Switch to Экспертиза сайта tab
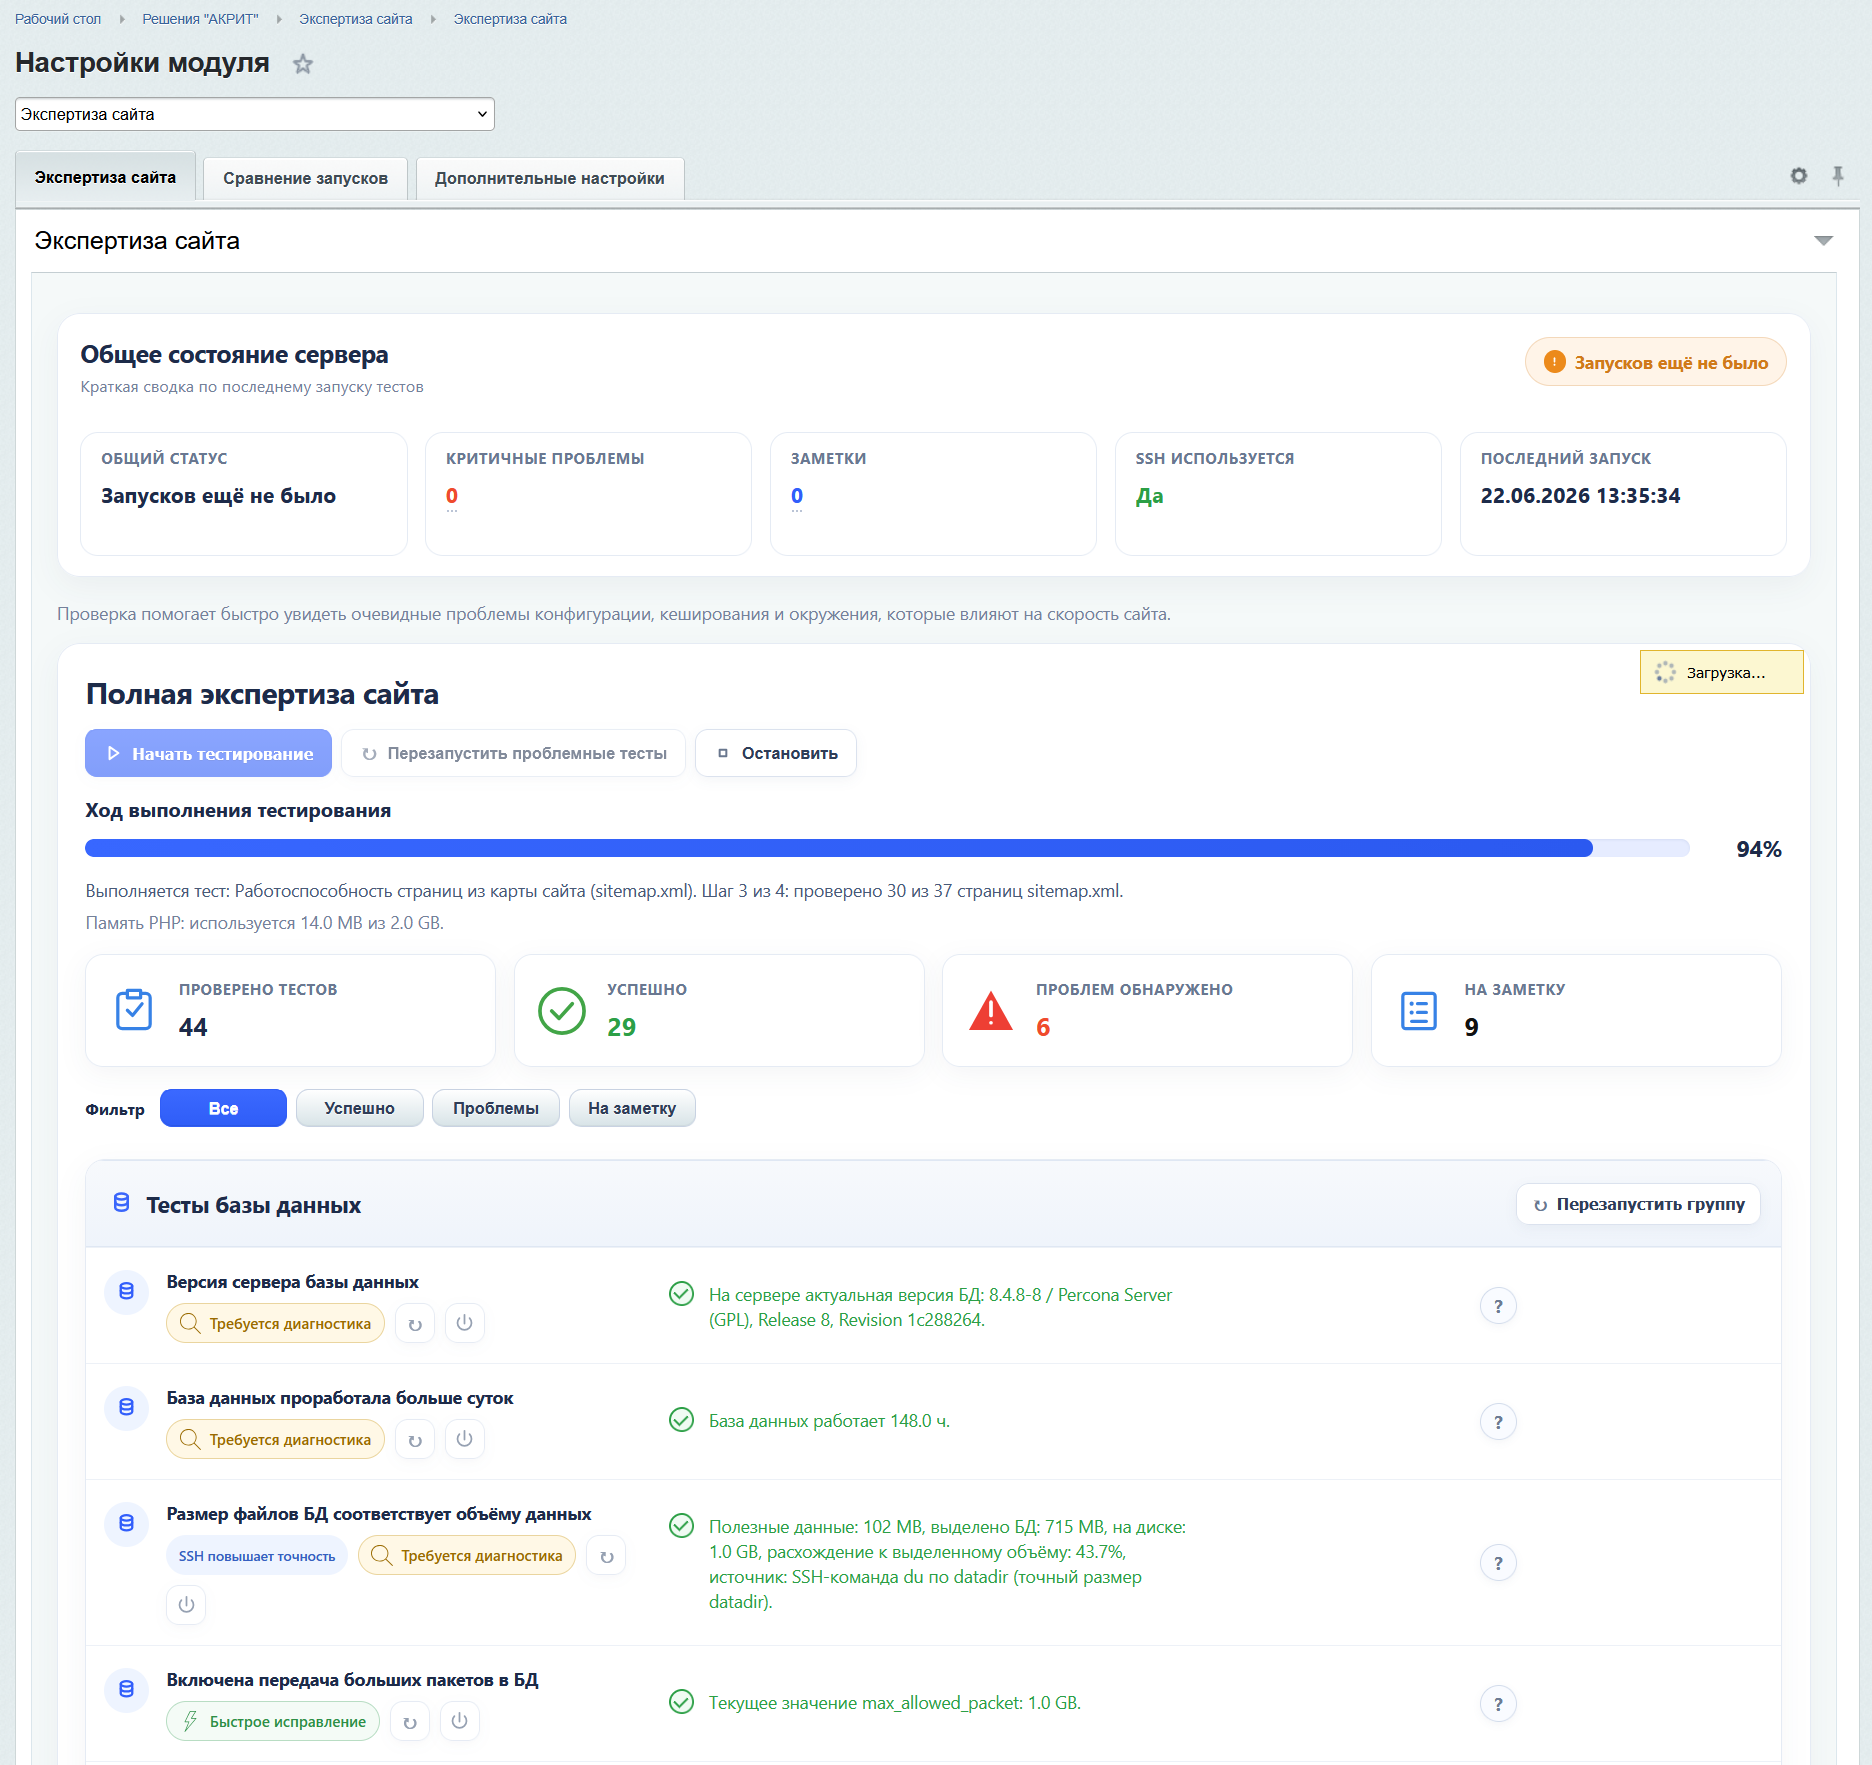Viewport: 1872px width, 1765px height. (x=105, y=177)
